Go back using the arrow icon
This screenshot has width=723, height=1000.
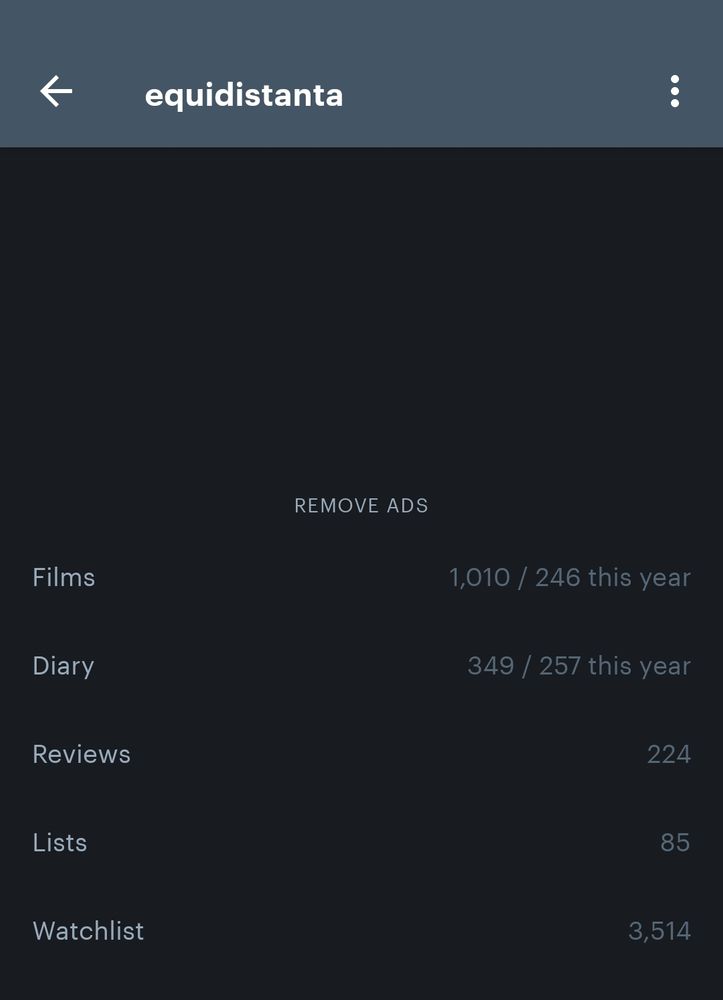[x=56, y=92]
